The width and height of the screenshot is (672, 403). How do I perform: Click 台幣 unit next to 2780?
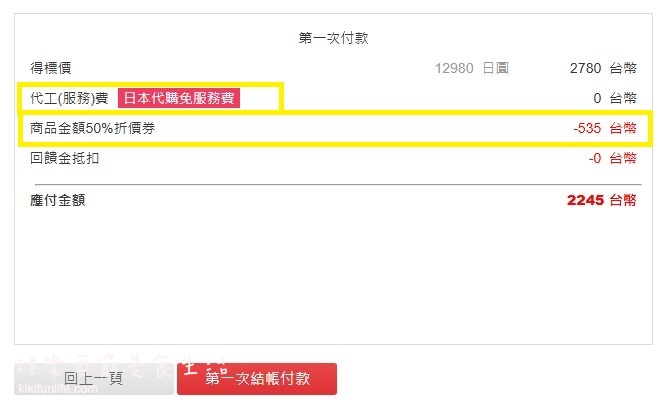pos(623,68)
